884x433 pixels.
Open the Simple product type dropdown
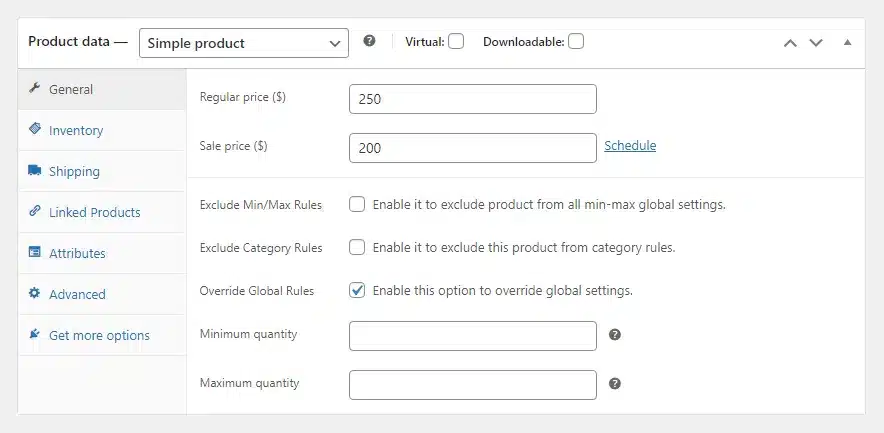click(244, 43)
